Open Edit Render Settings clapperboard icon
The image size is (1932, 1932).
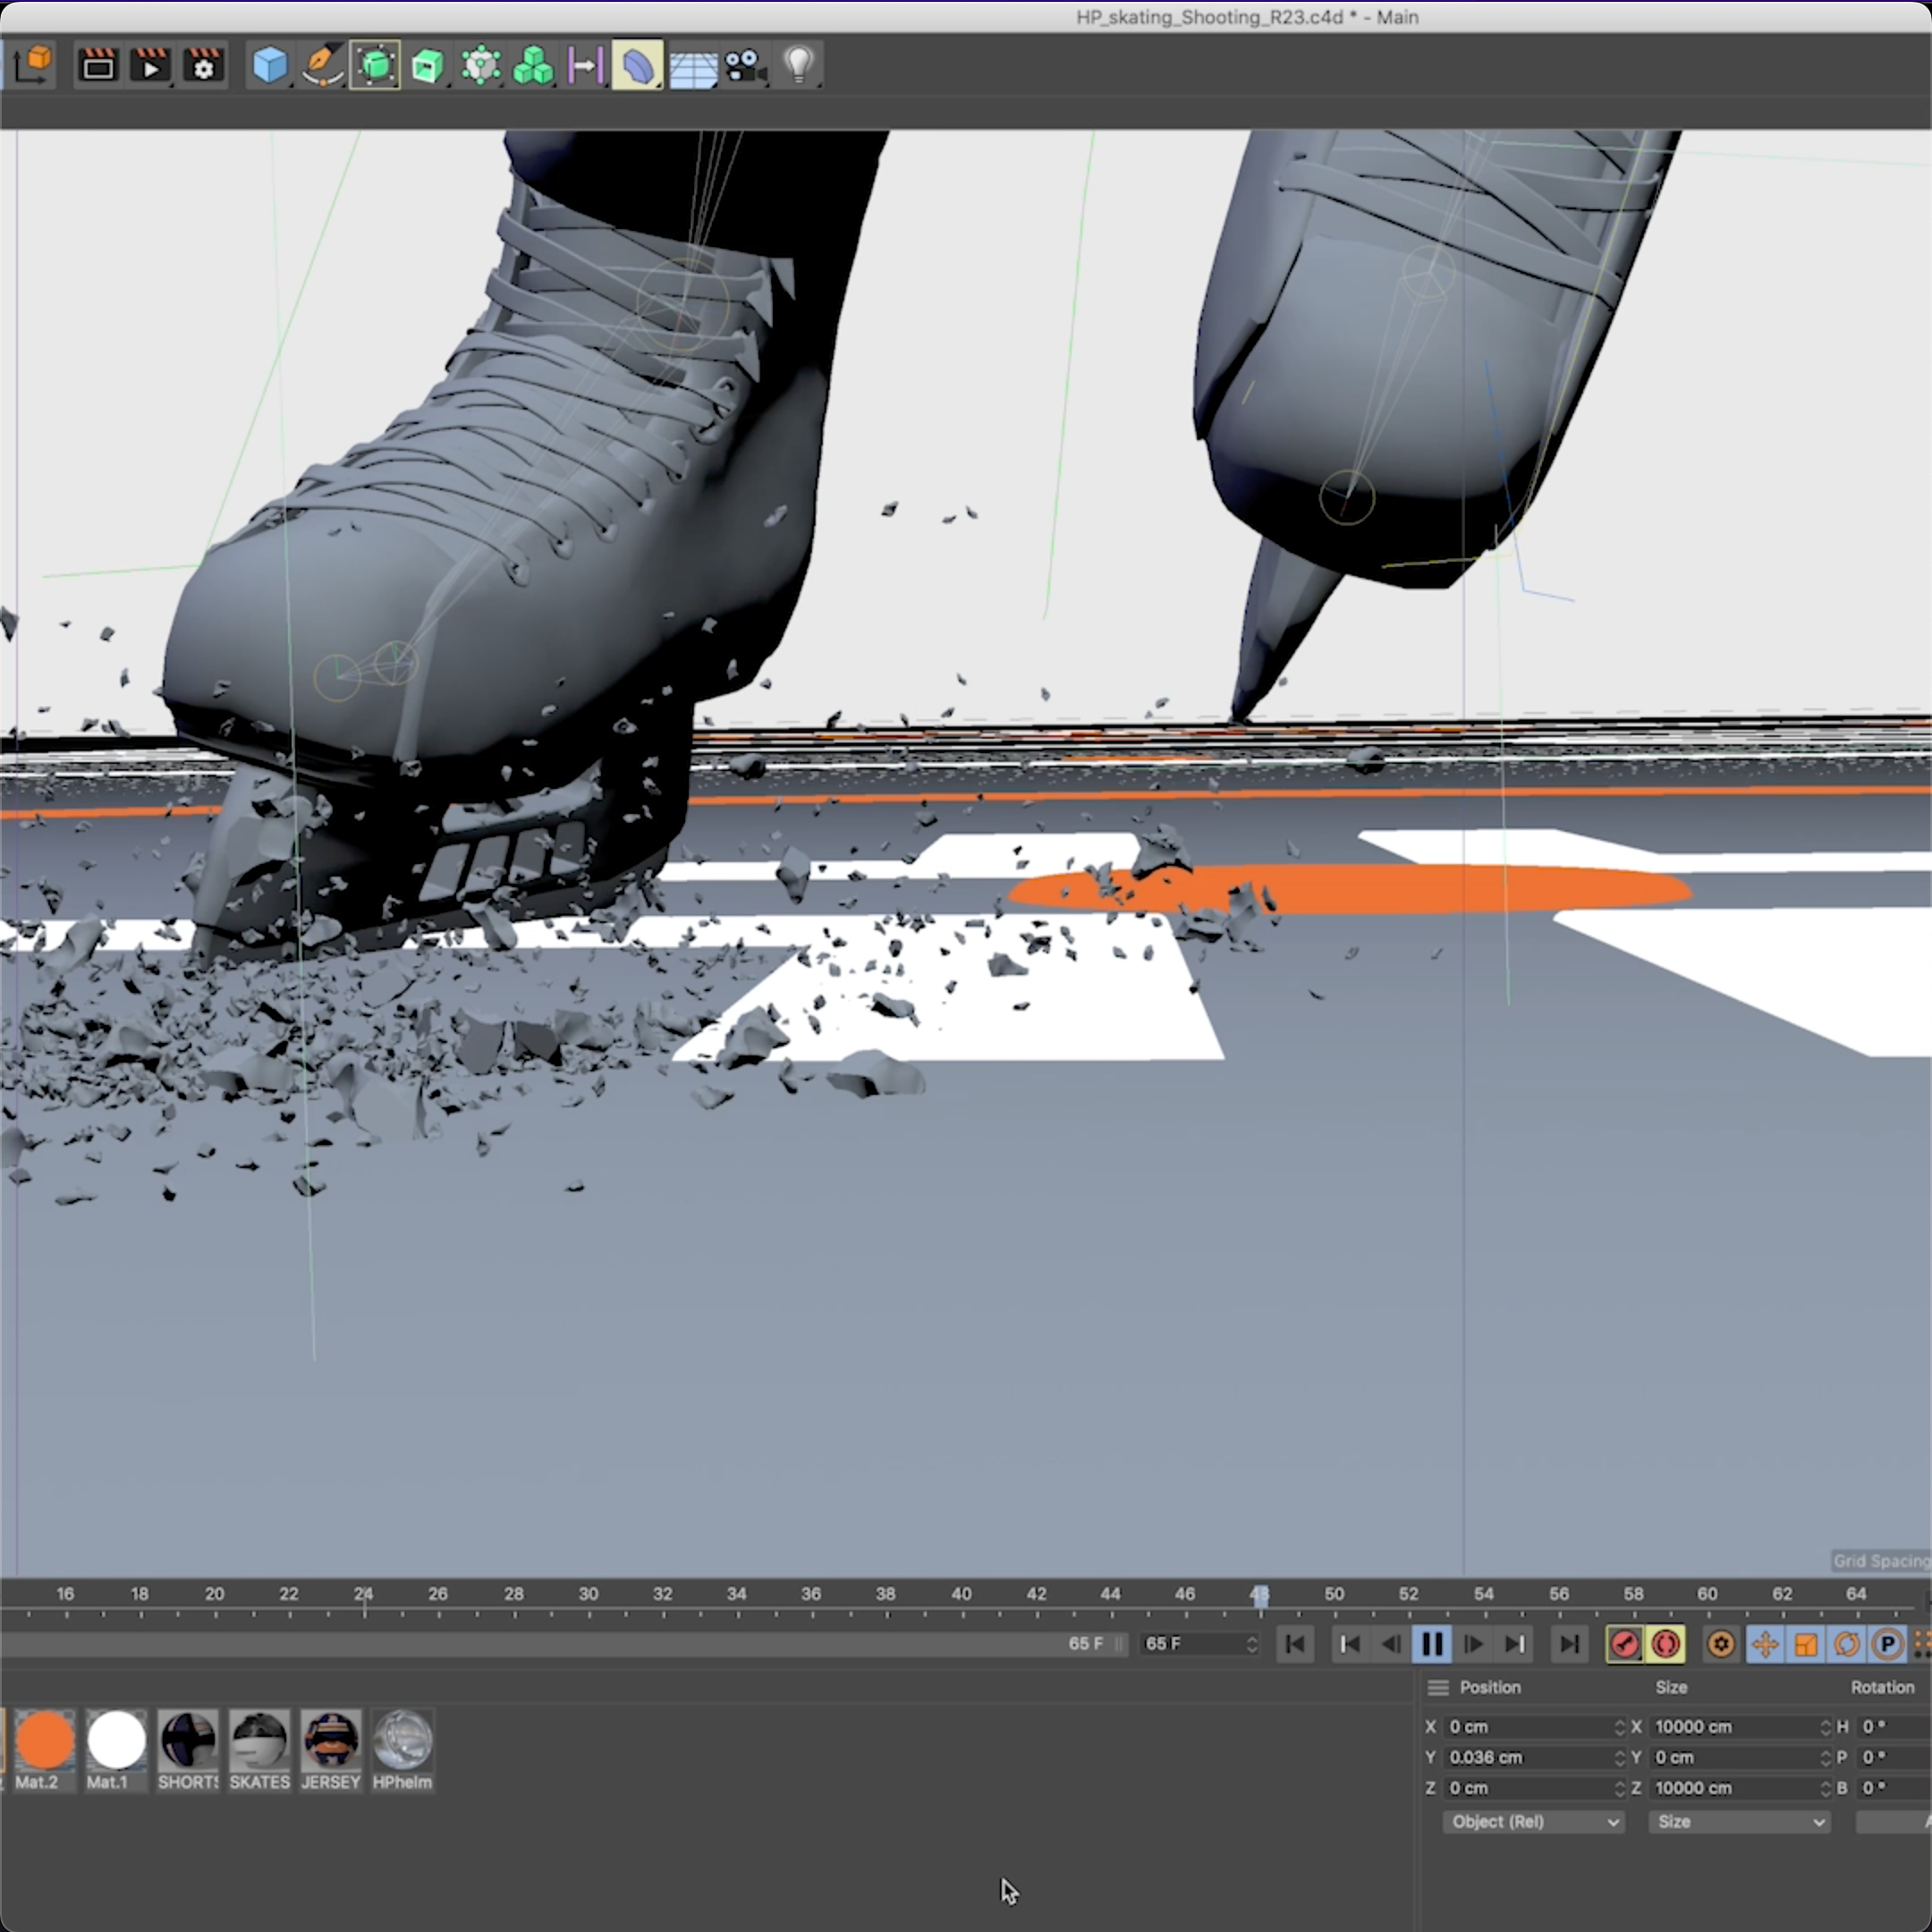click(x=203, y=66)
